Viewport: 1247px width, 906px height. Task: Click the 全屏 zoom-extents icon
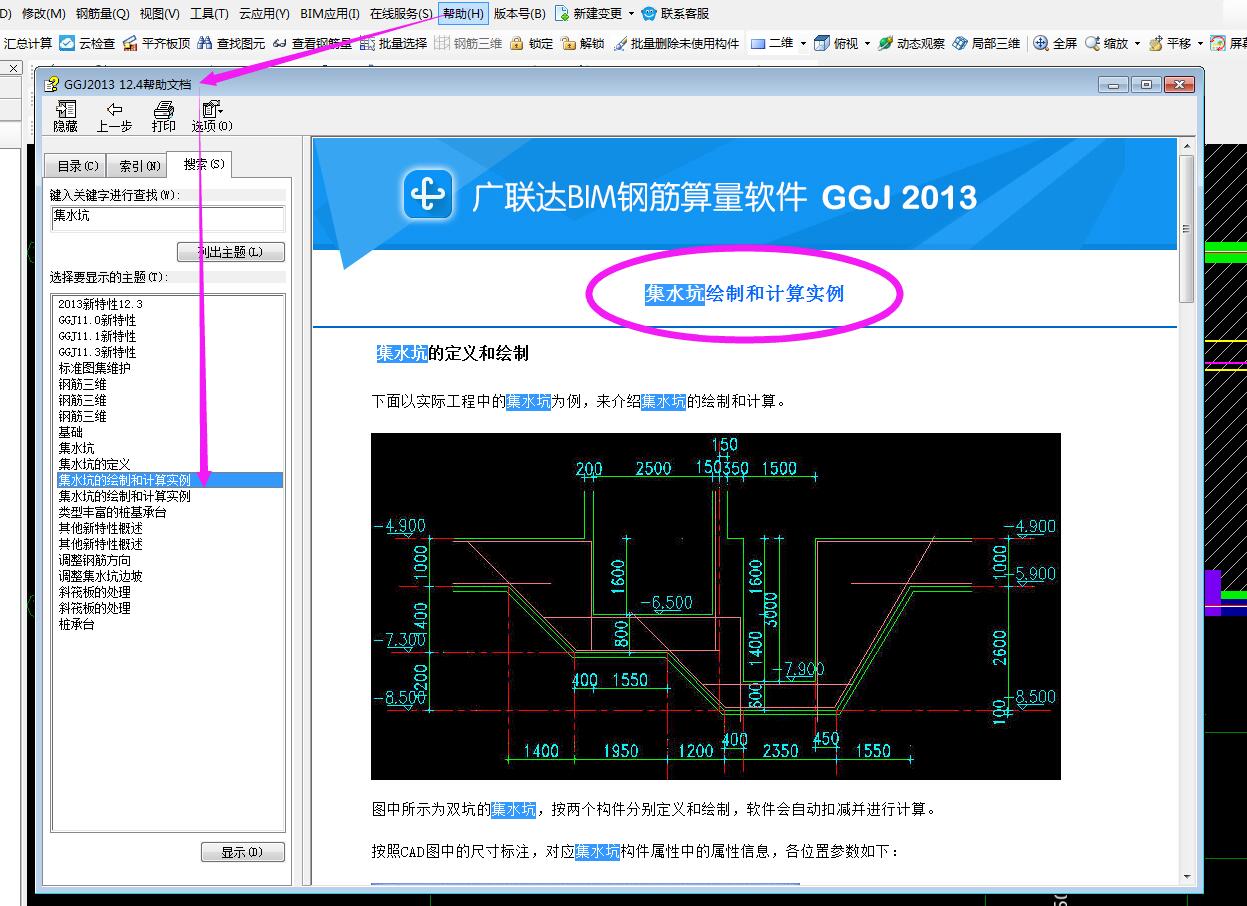(1055, 43)
